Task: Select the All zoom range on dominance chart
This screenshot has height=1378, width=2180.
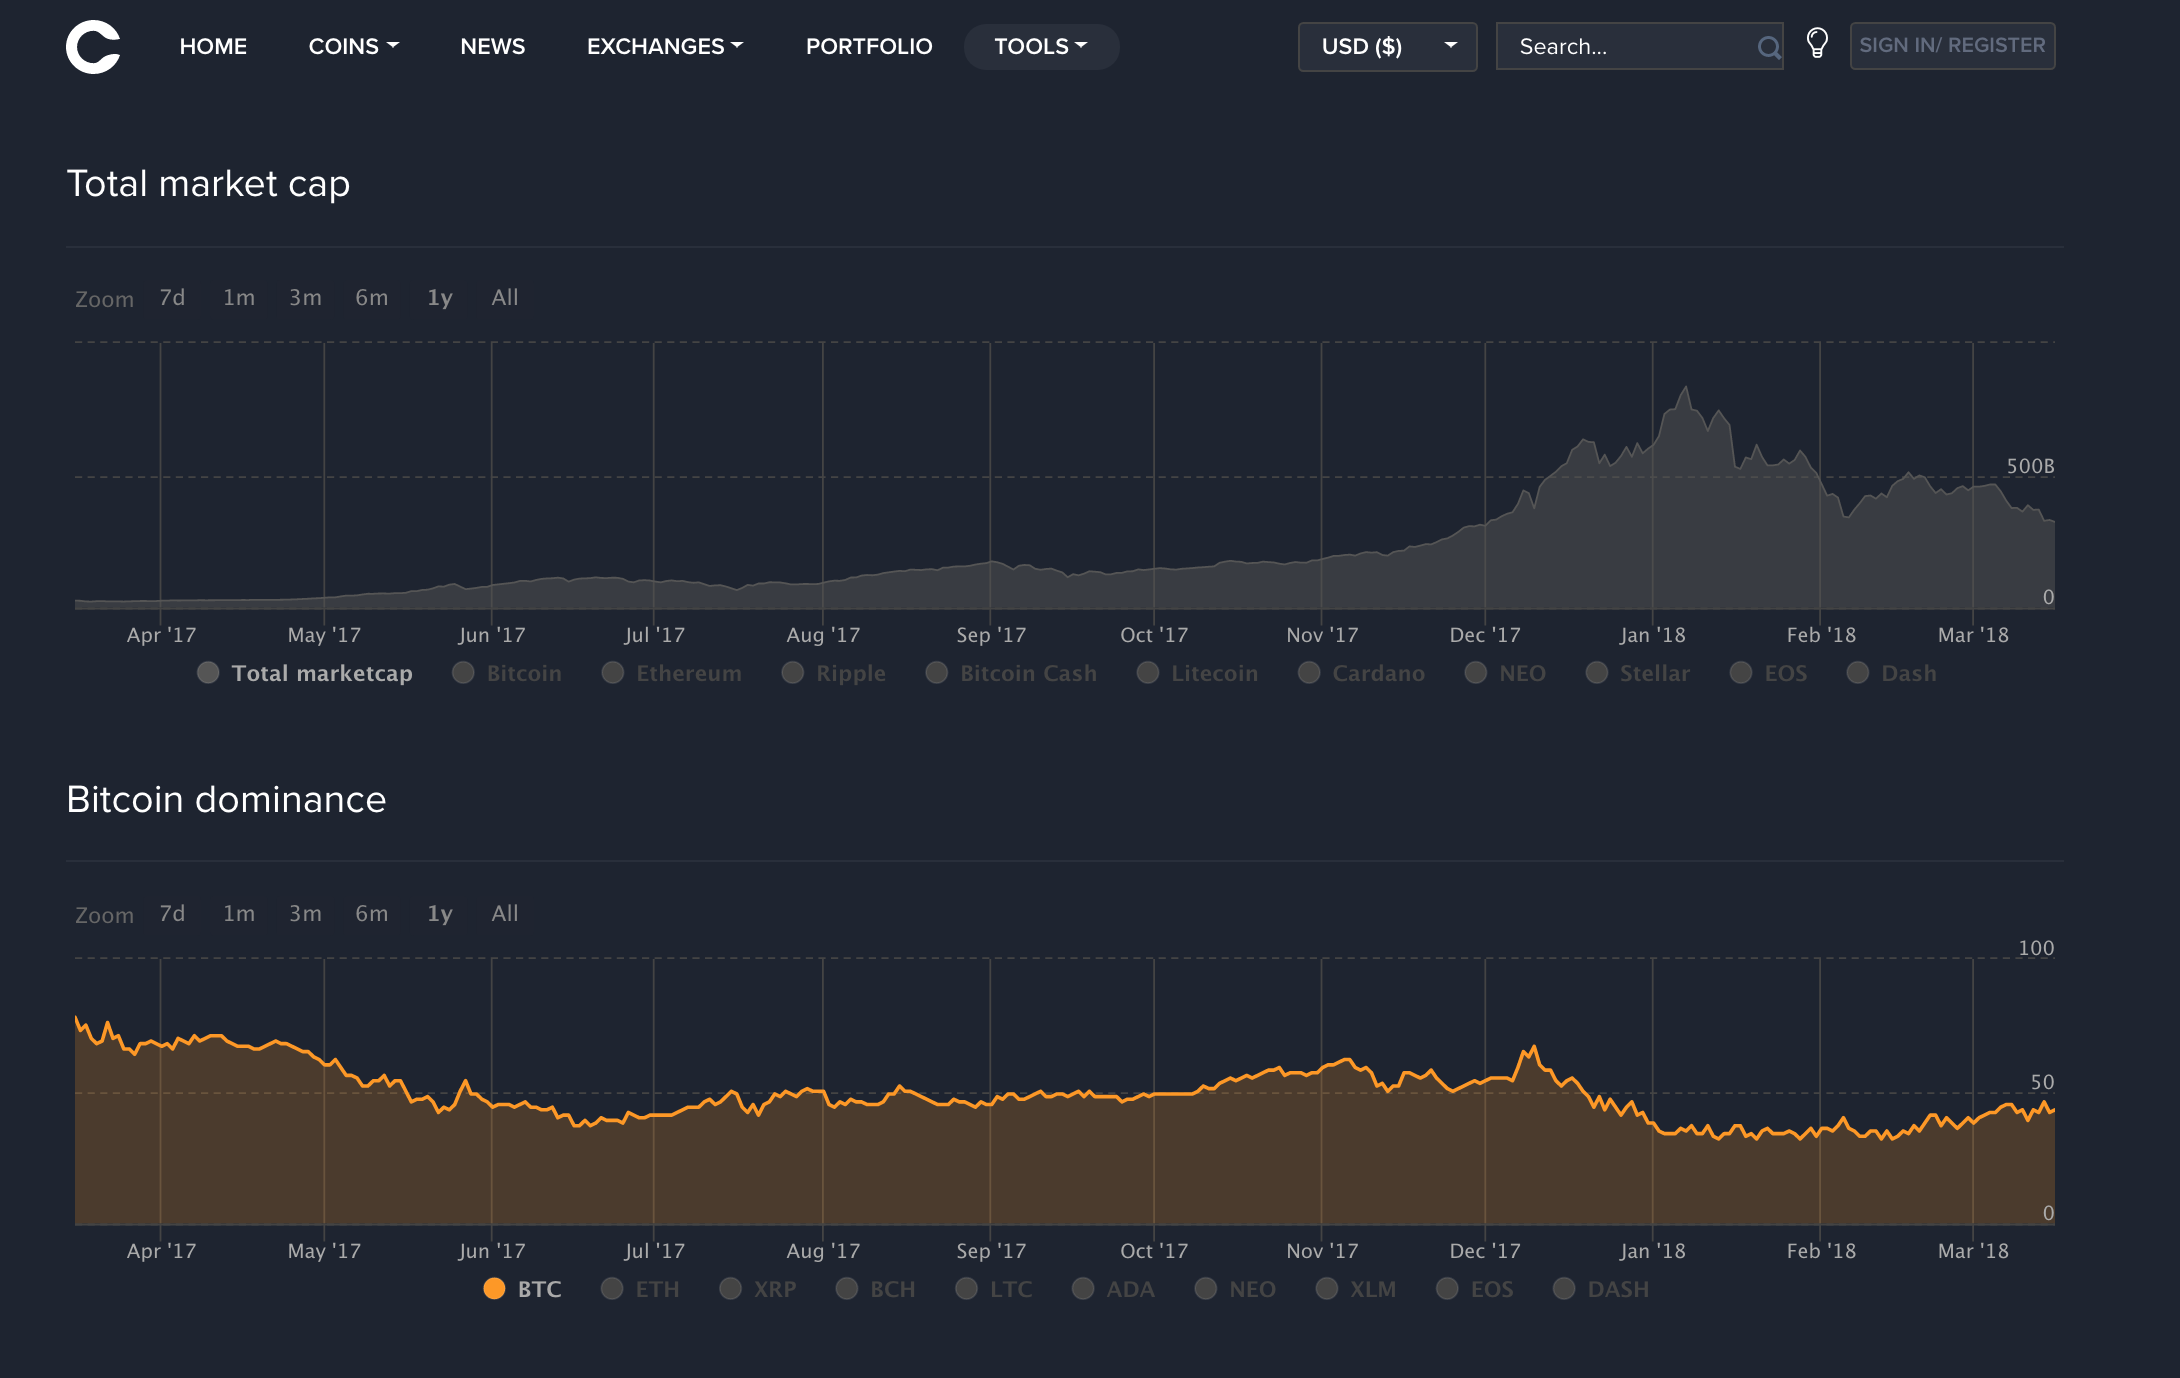Action: click(x=504, y=913)
